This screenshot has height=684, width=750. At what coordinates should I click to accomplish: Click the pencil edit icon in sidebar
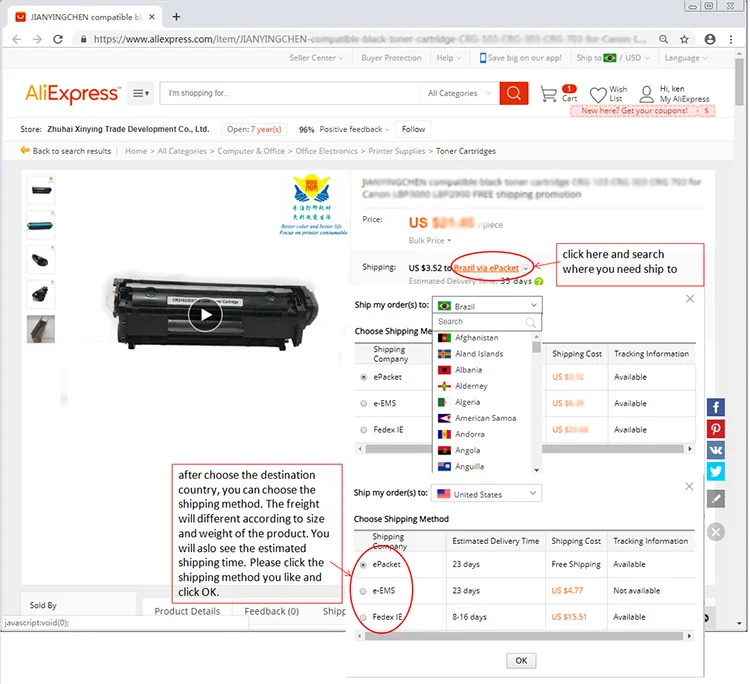pyautogui.click(x=716, y=499)
